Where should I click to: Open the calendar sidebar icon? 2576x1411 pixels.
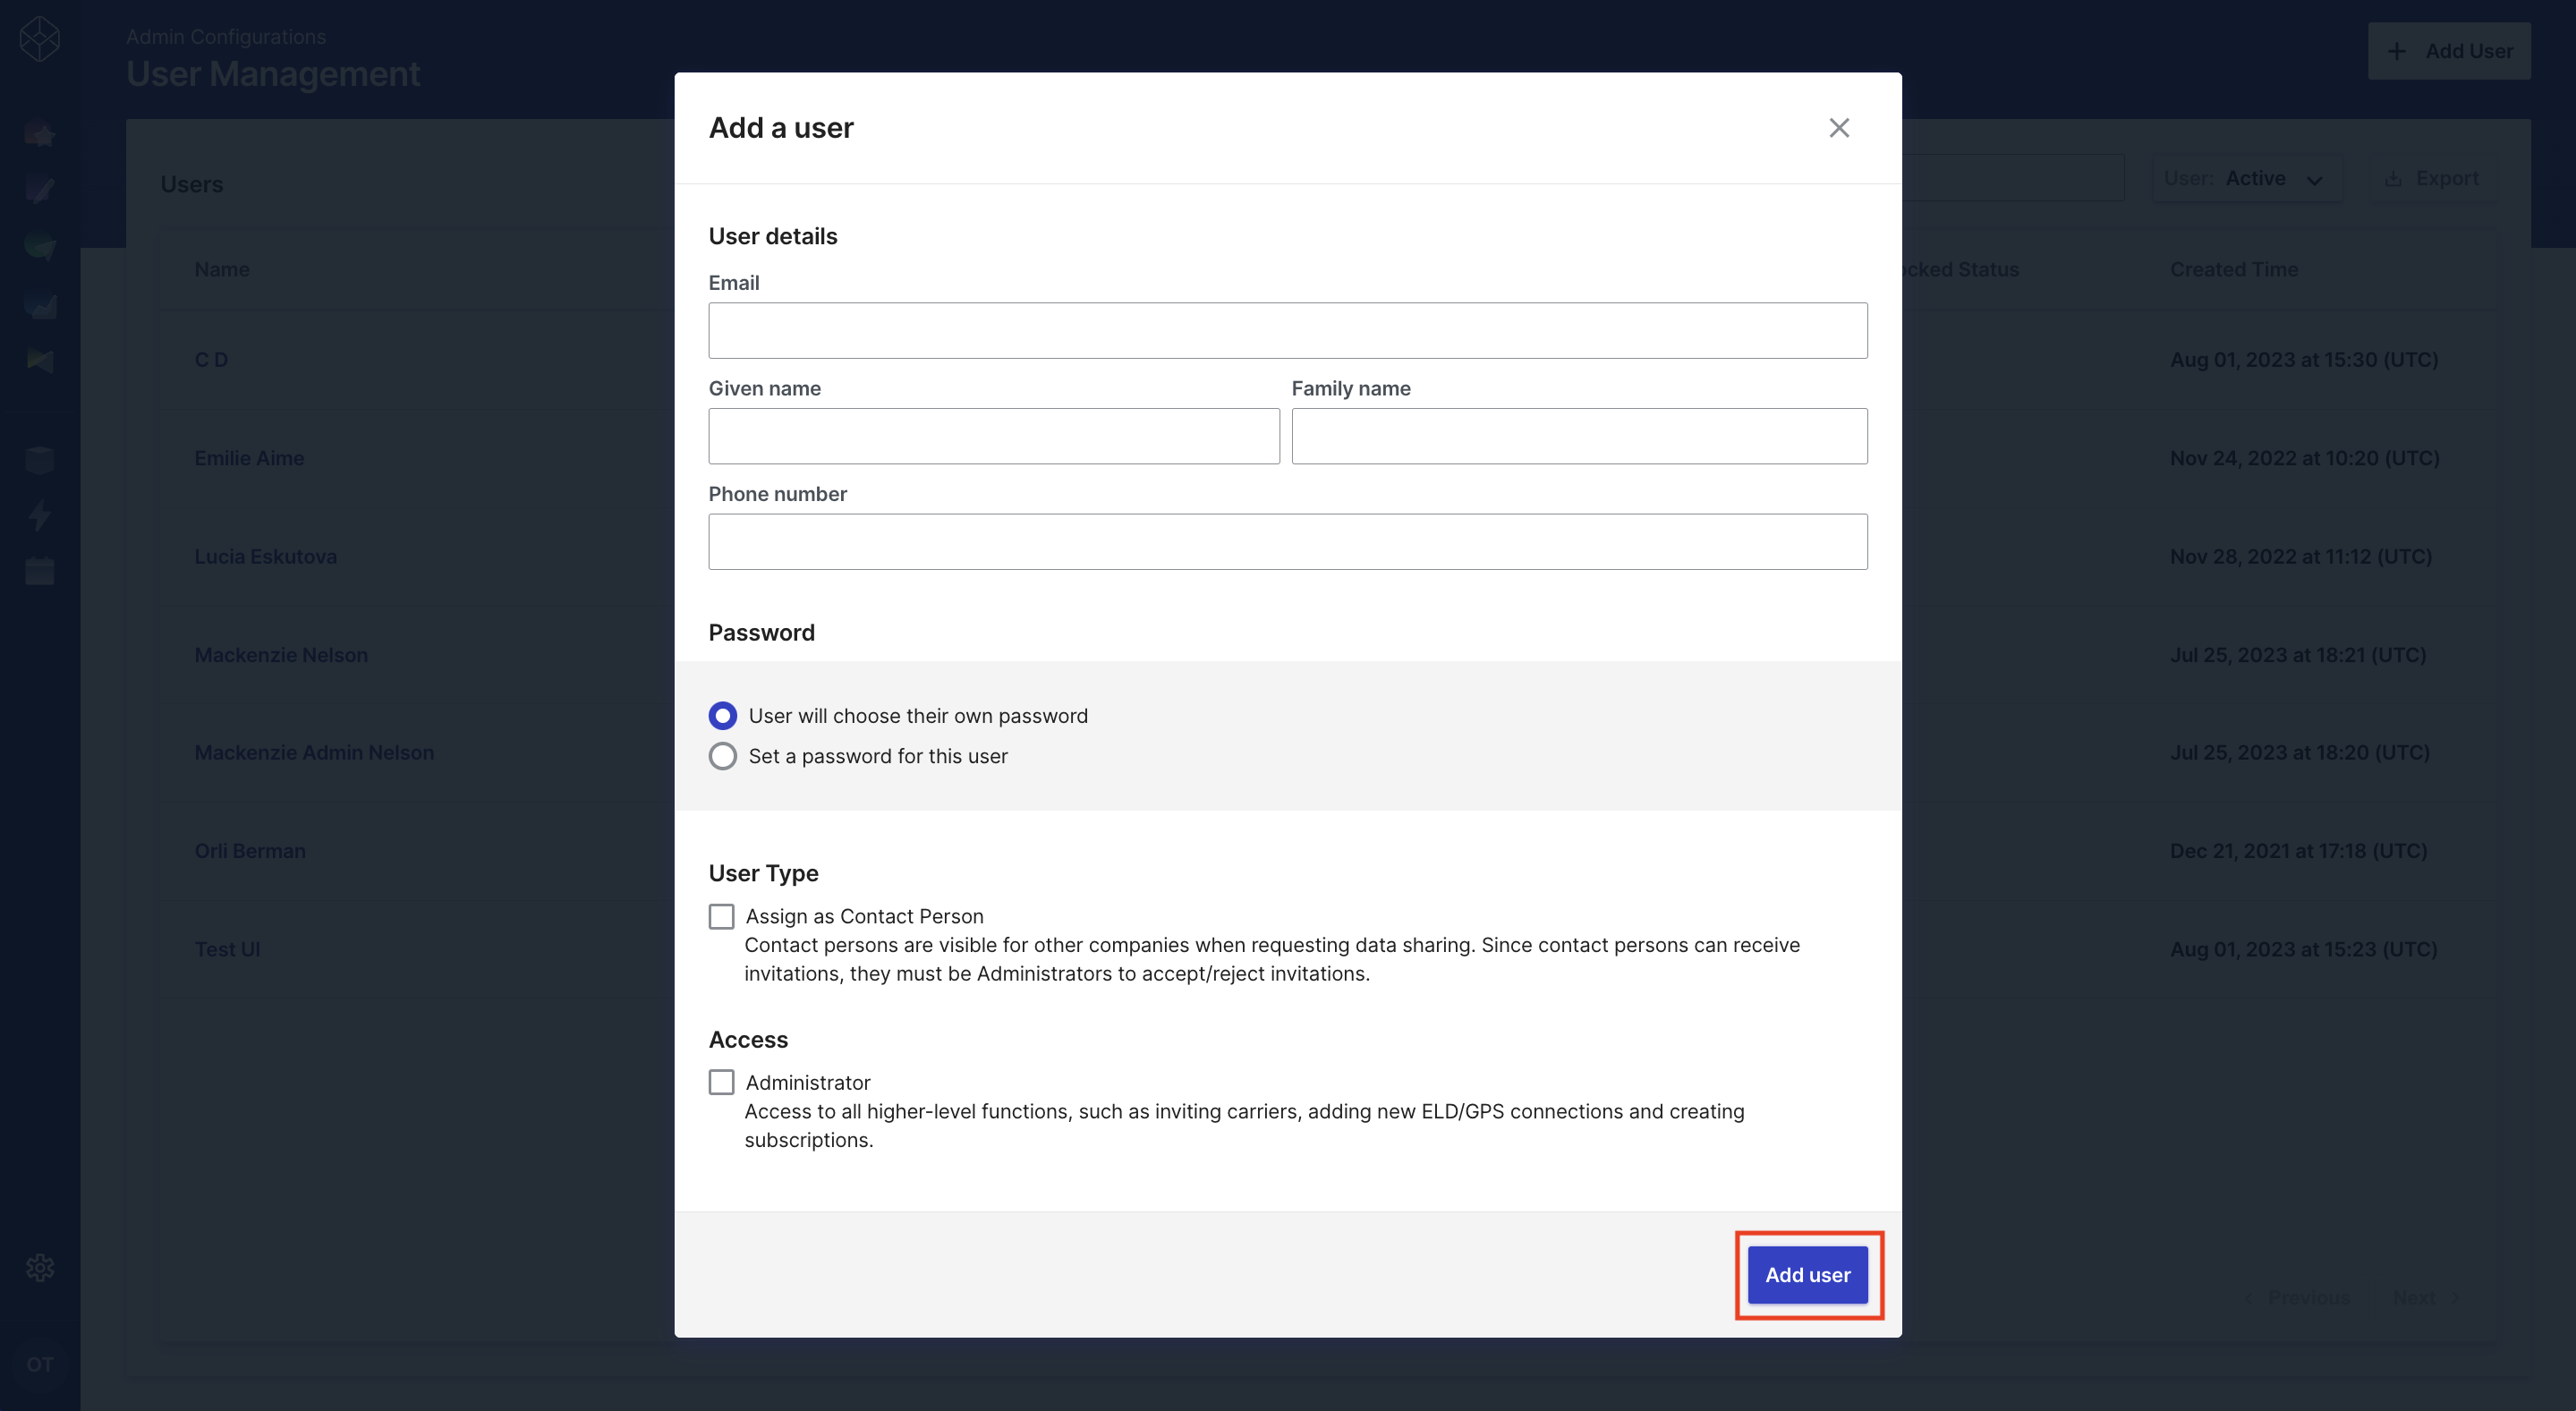coord(40,571)
